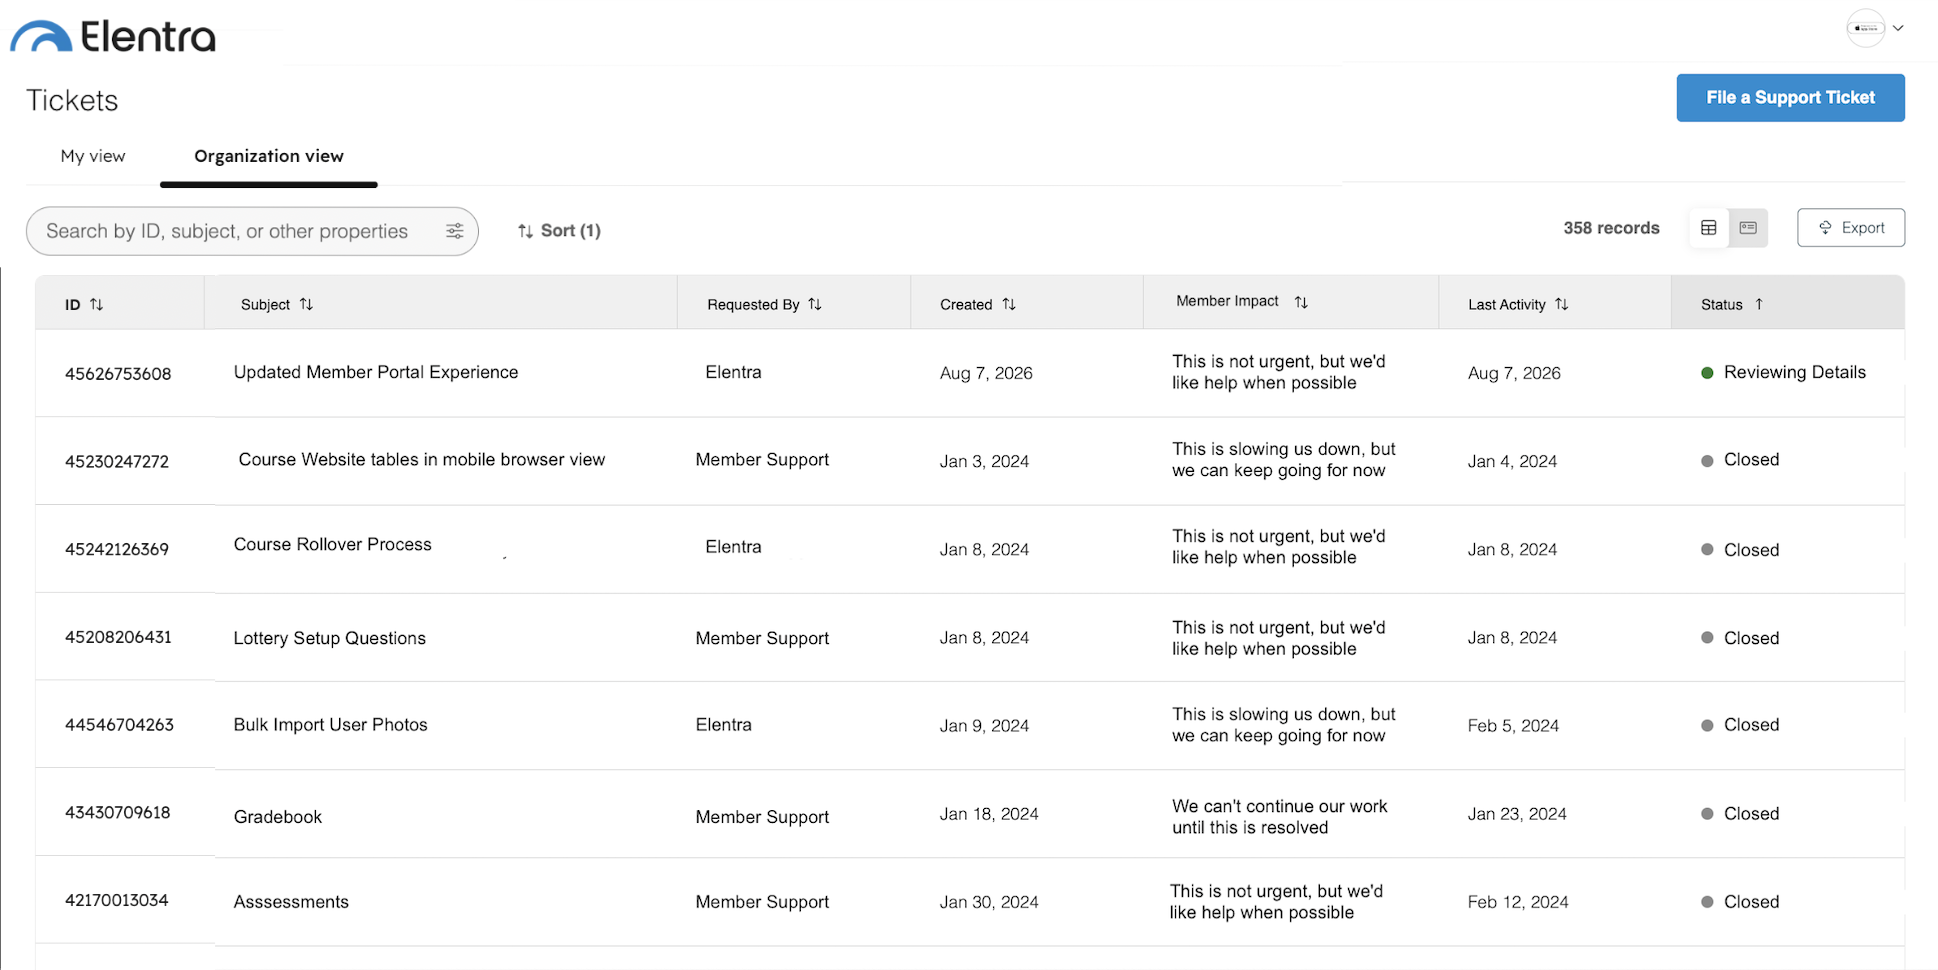Open the user avatar in top corner
The image size is (1938, 970).
[x=1865, y=28]
